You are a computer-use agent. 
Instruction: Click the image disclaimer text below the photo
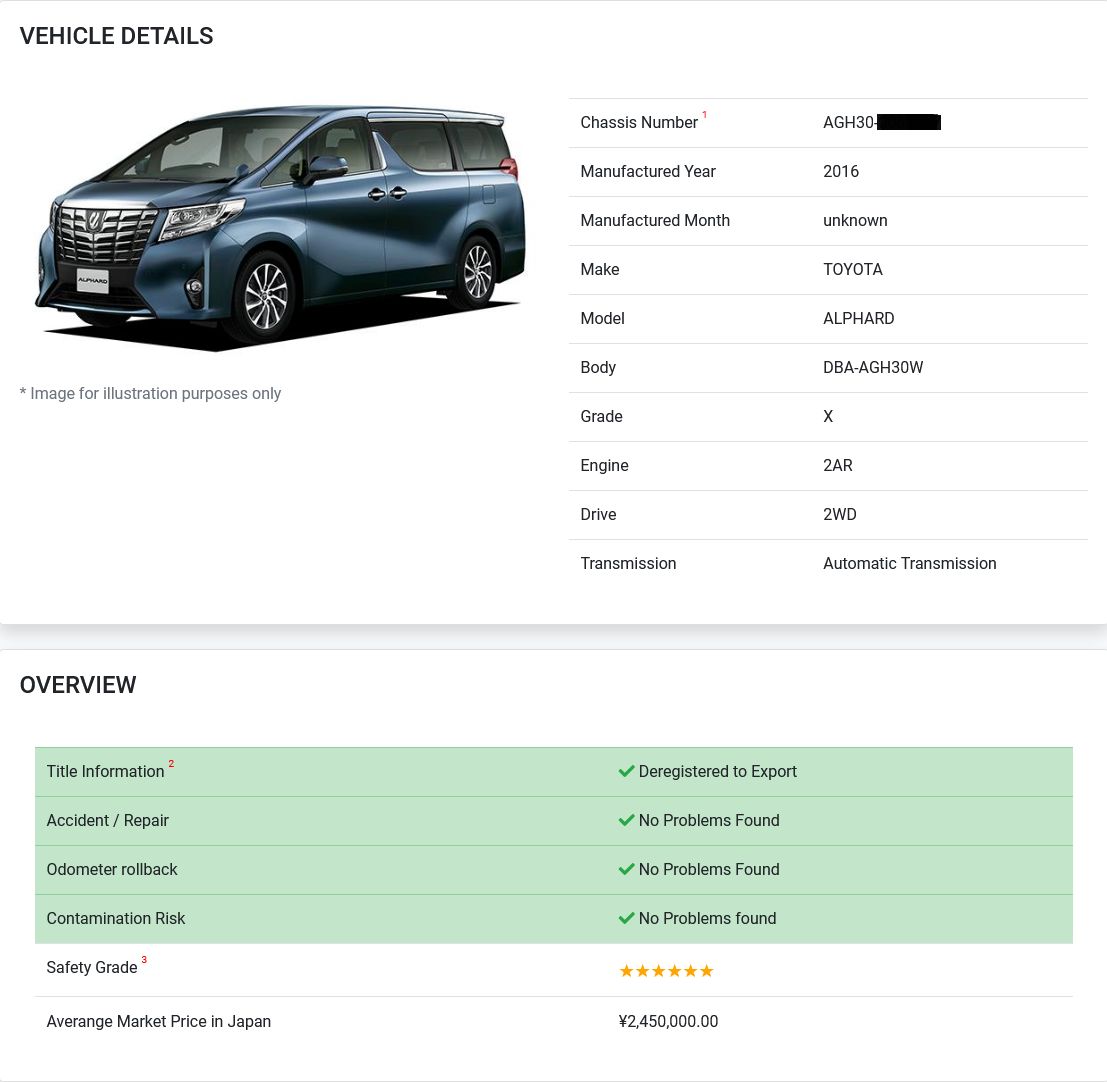coord(151,393)
